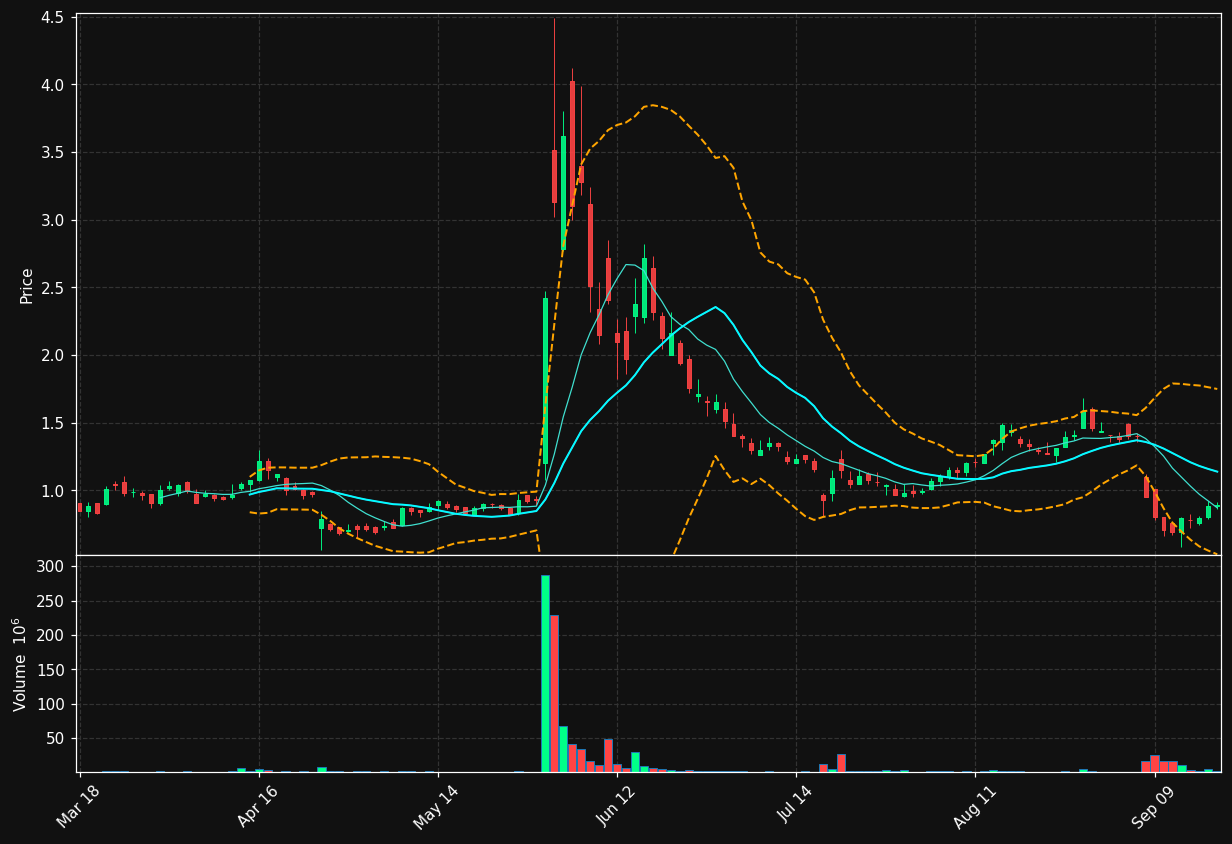Click the Sep 09 date label

(1153, 806)
